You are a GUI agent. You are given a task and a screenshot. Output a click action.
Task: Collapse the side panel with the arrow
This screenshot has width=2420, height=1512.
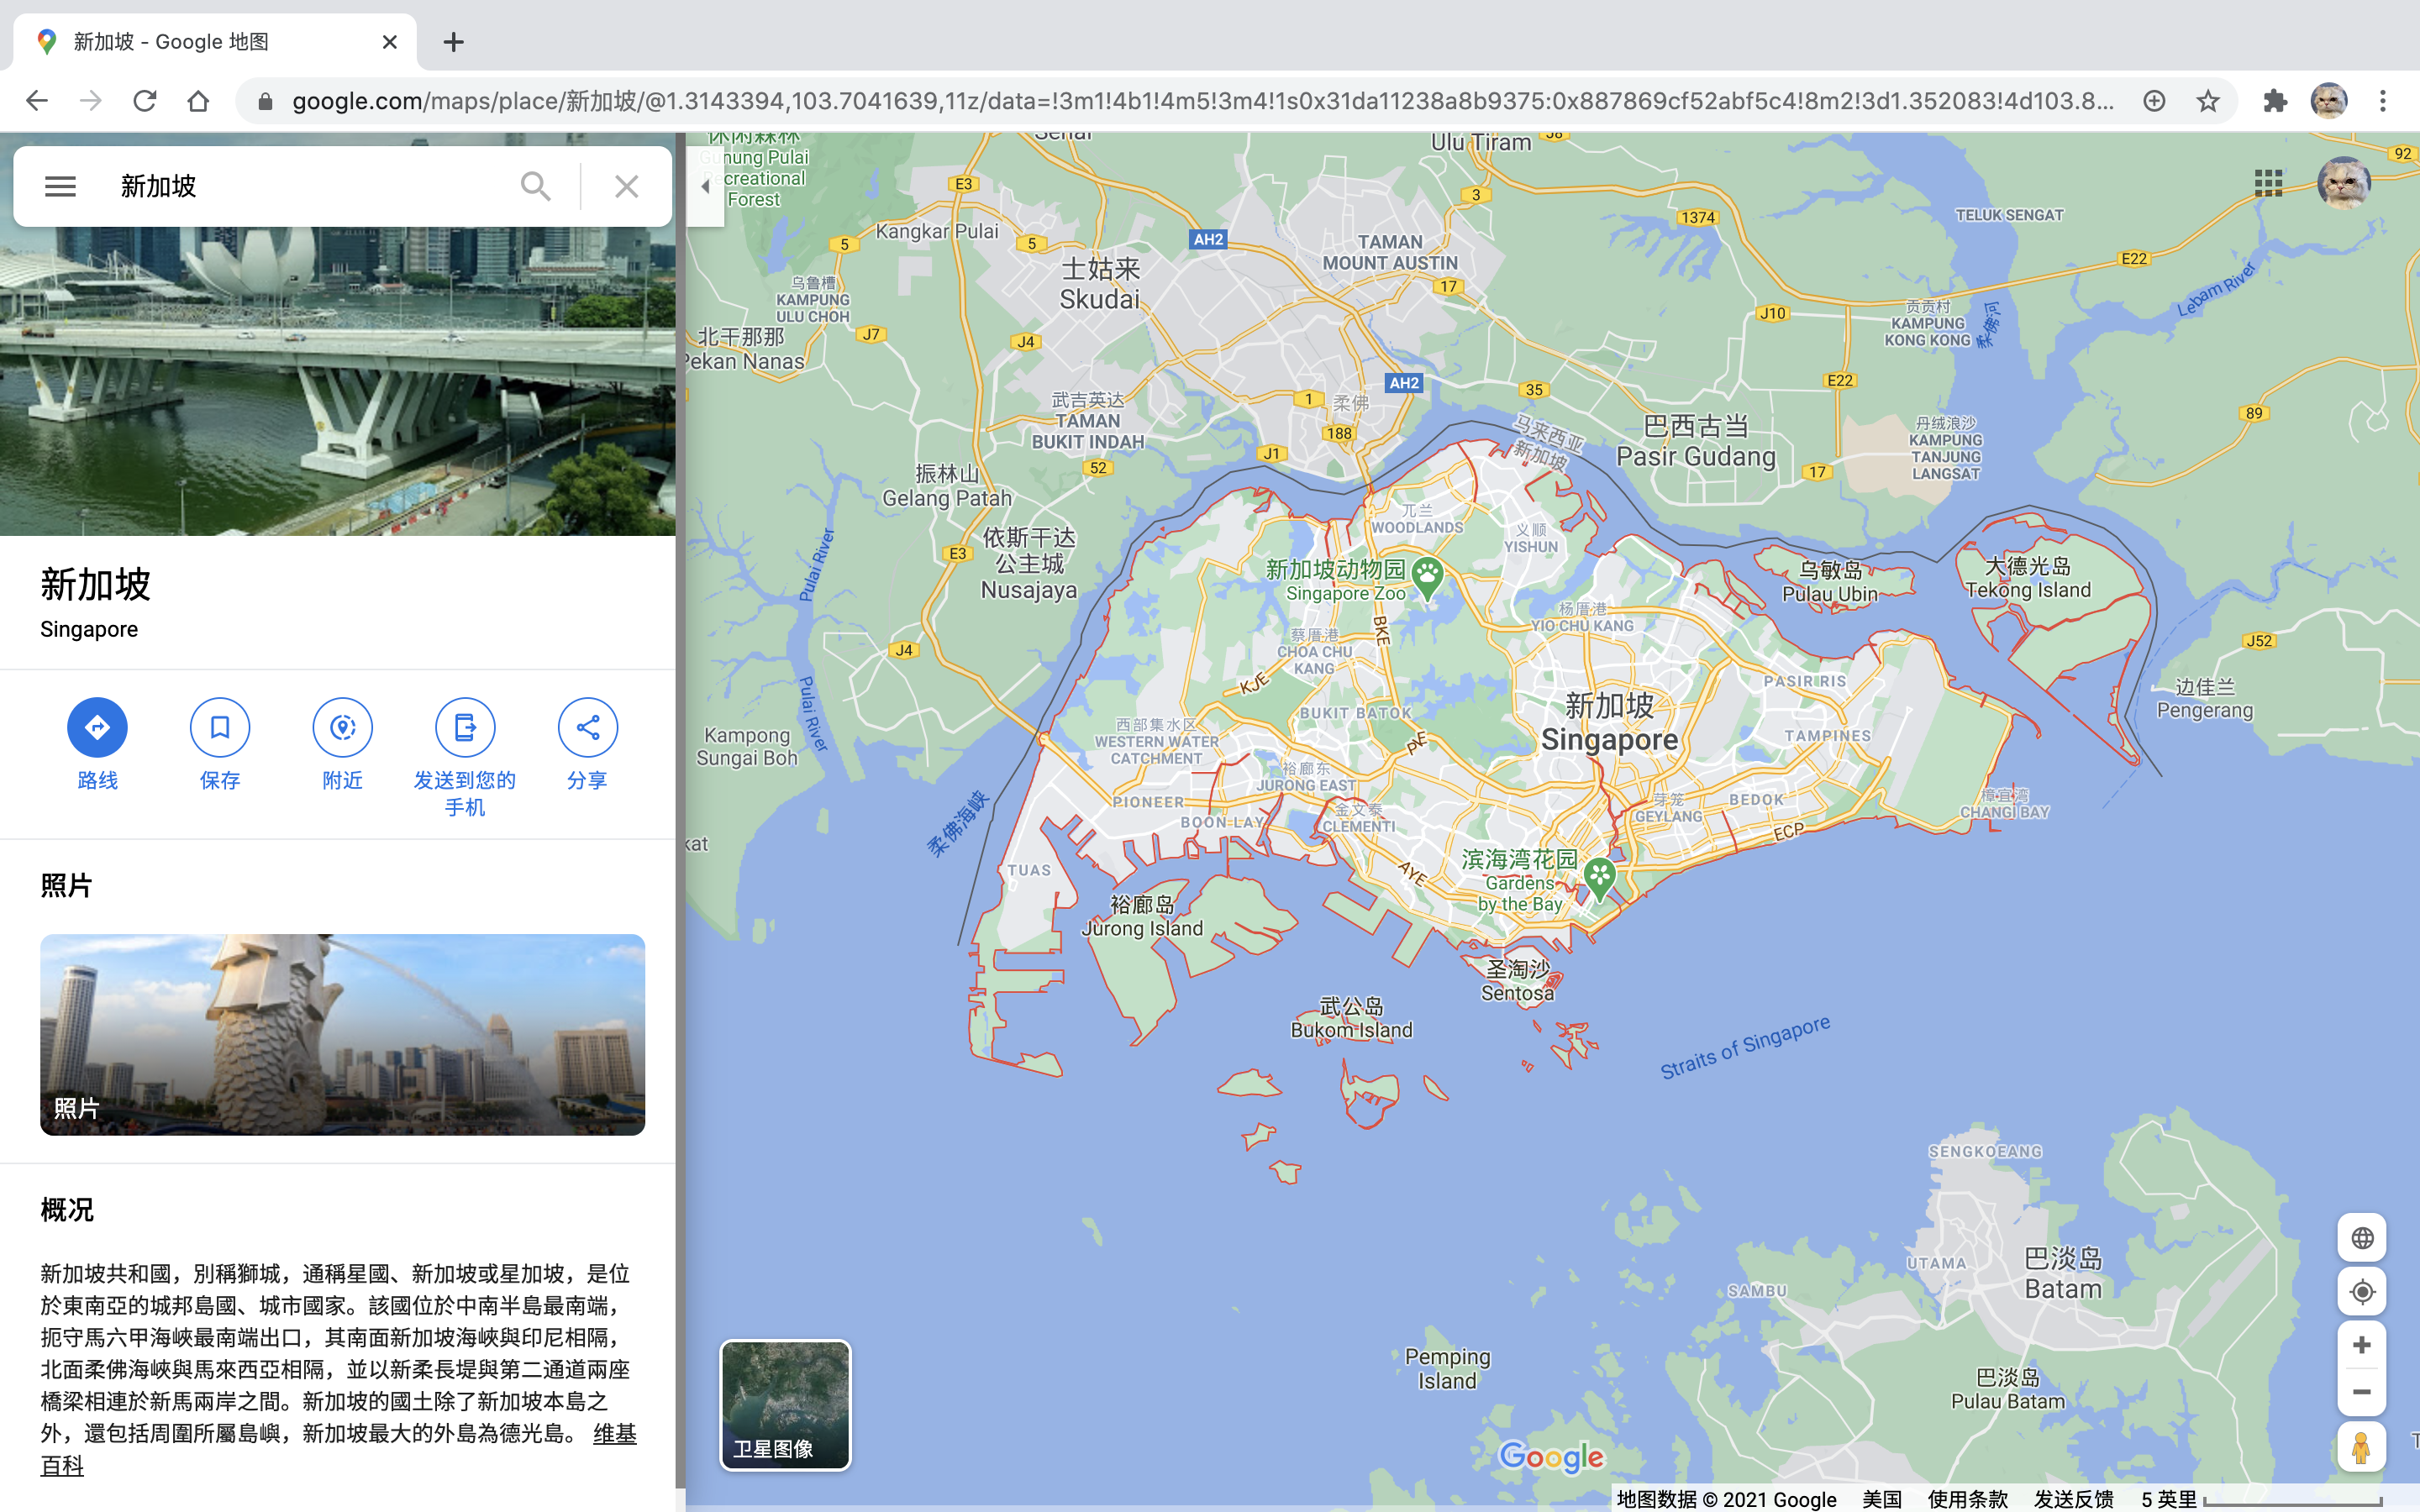[705, 187]
